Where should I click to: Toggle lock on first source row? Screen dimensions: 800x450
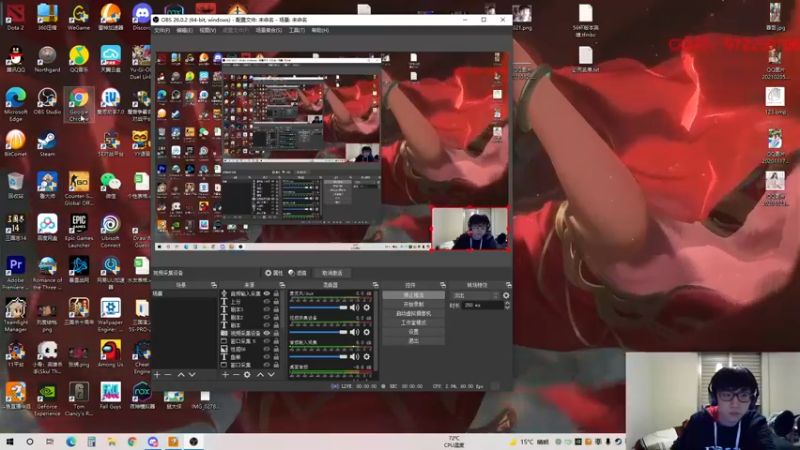coord(276,293)
